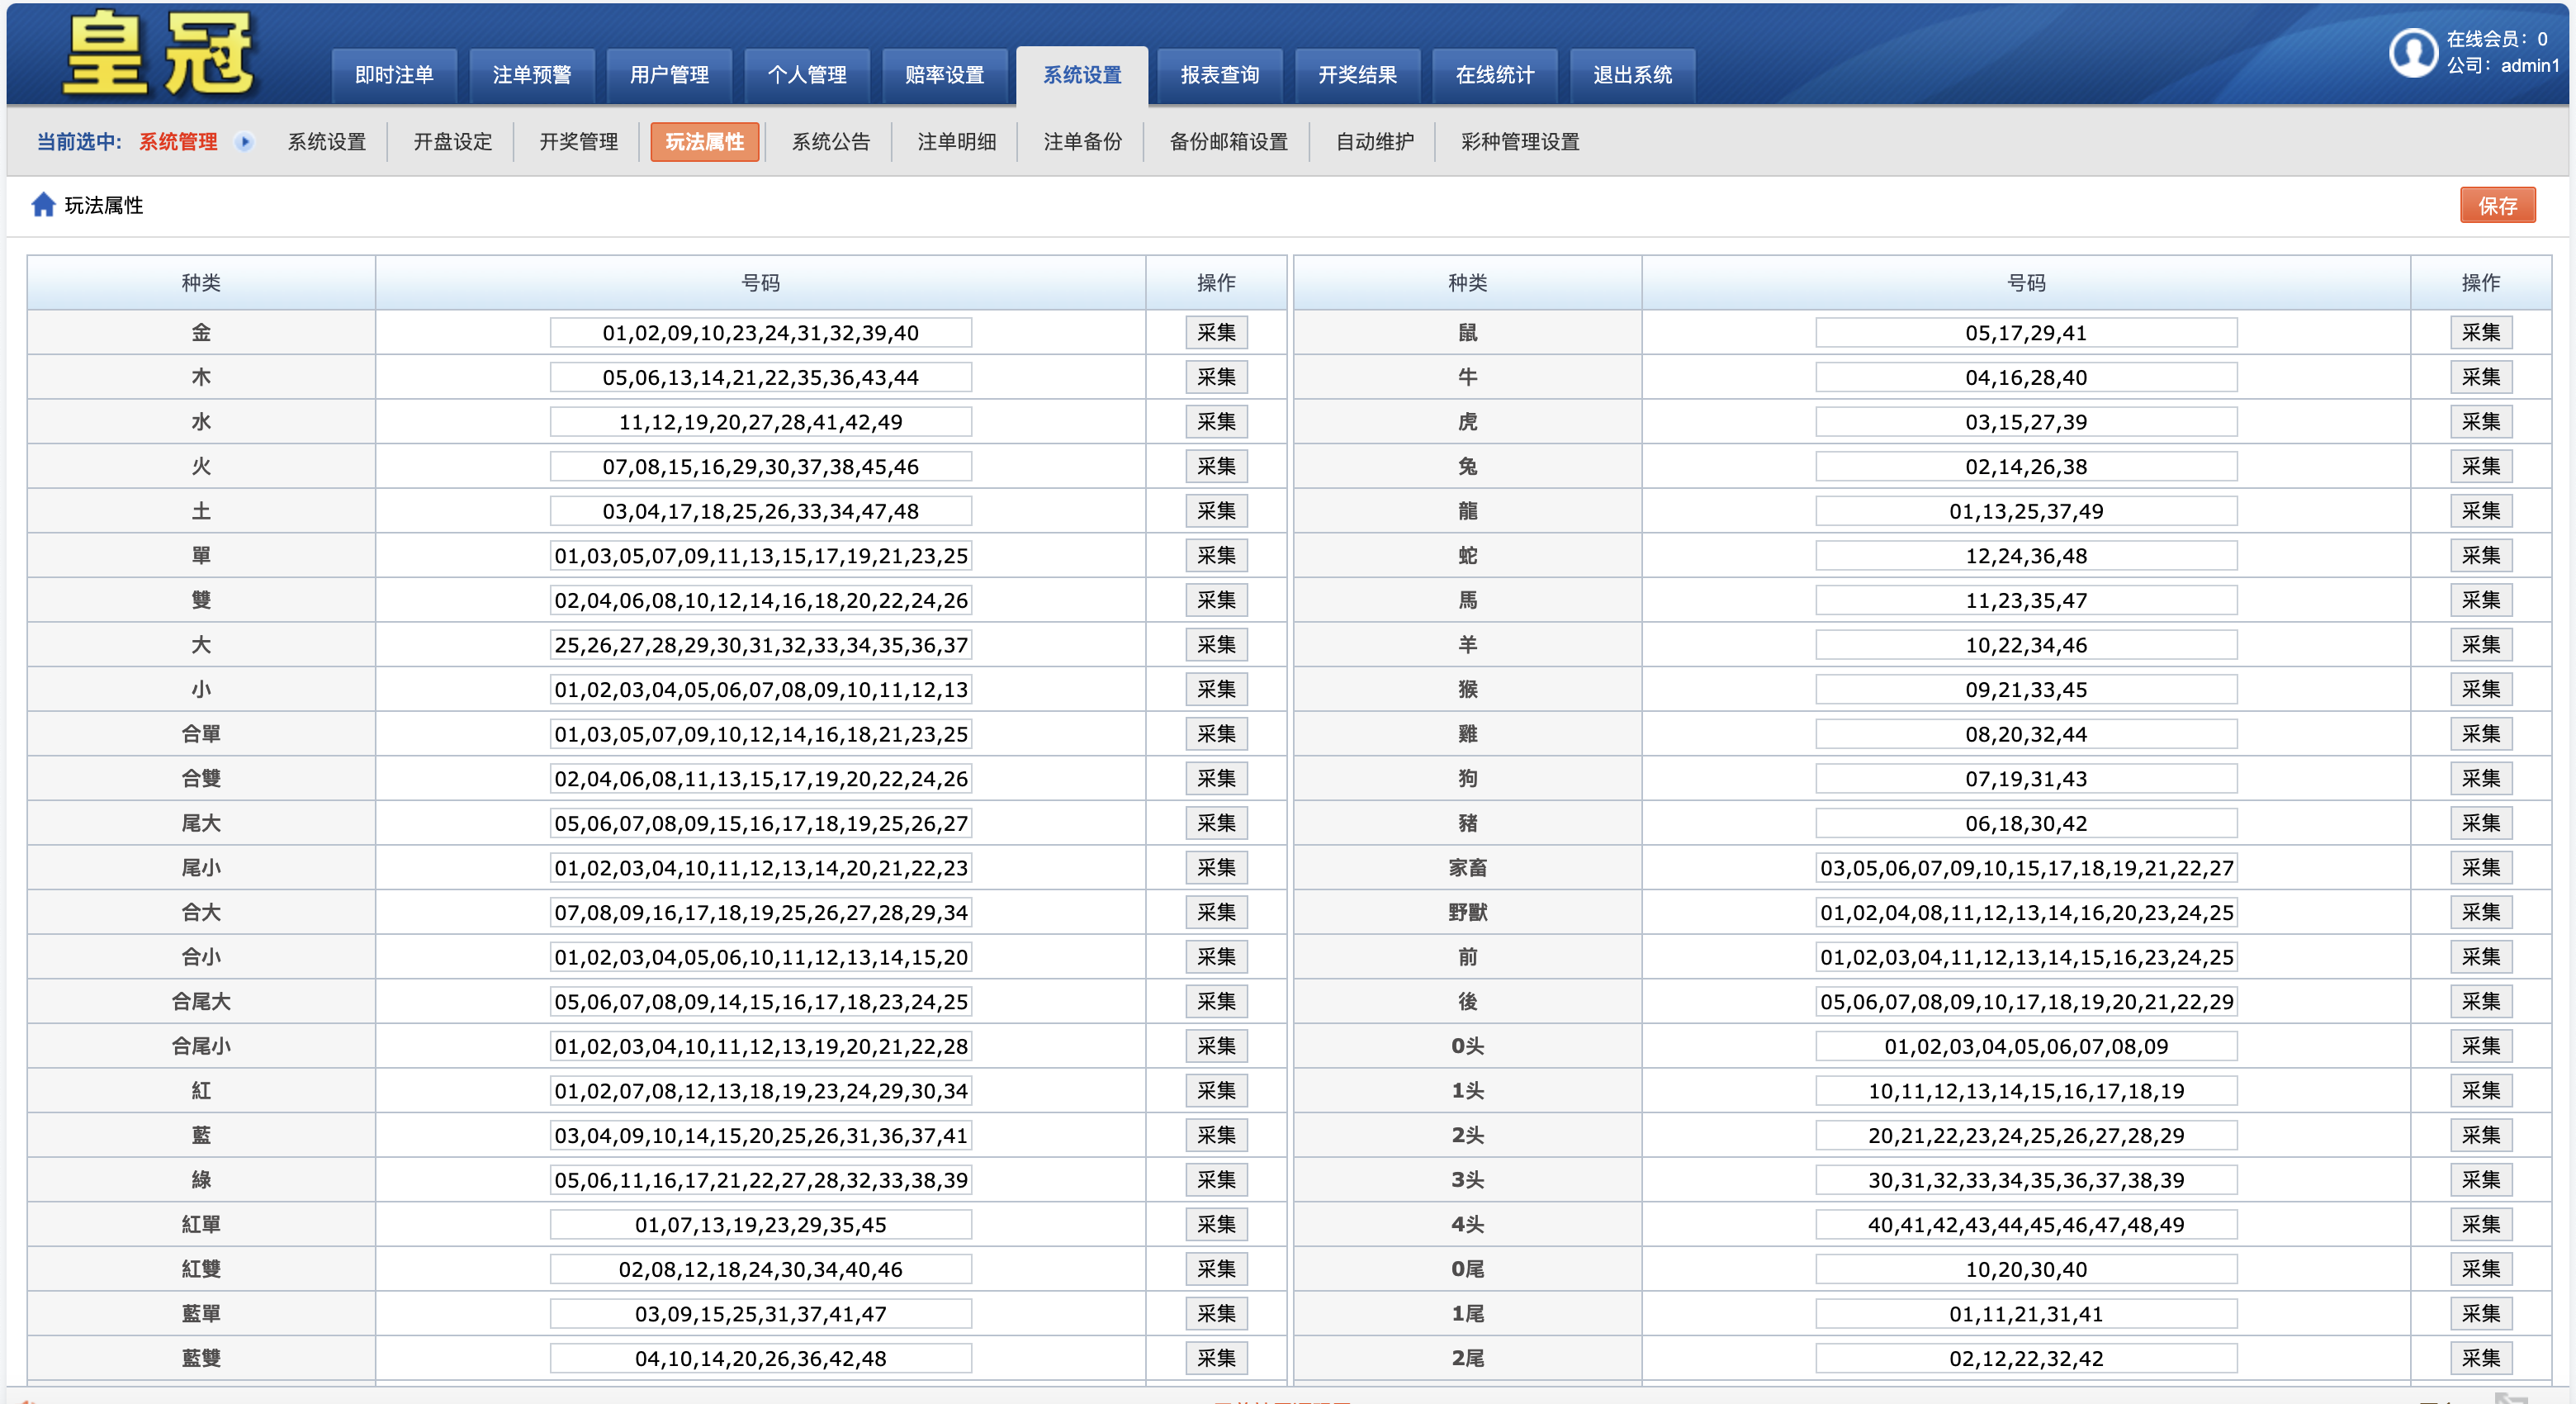2576x1404 pixels.
Task: Go to the 系统公告 submenu item
Action: (831, 142)
